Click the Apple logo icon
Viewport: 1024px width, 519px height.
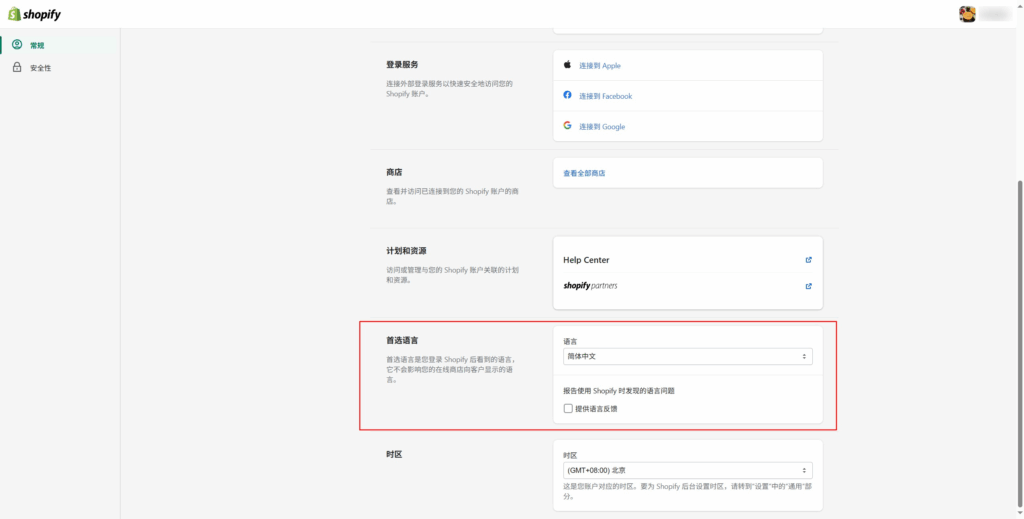pos(567,65)
